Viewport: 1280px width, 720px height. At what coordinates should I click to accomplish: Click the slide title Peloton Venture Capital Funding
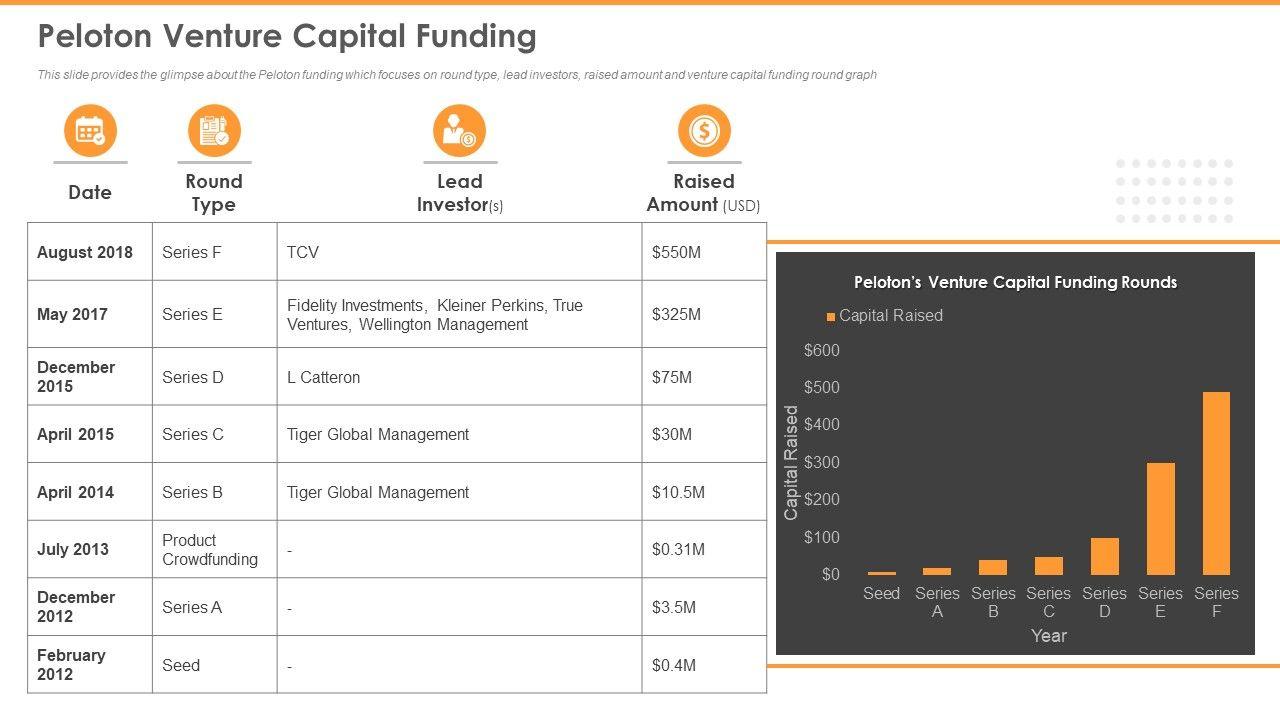pos(287,37)
